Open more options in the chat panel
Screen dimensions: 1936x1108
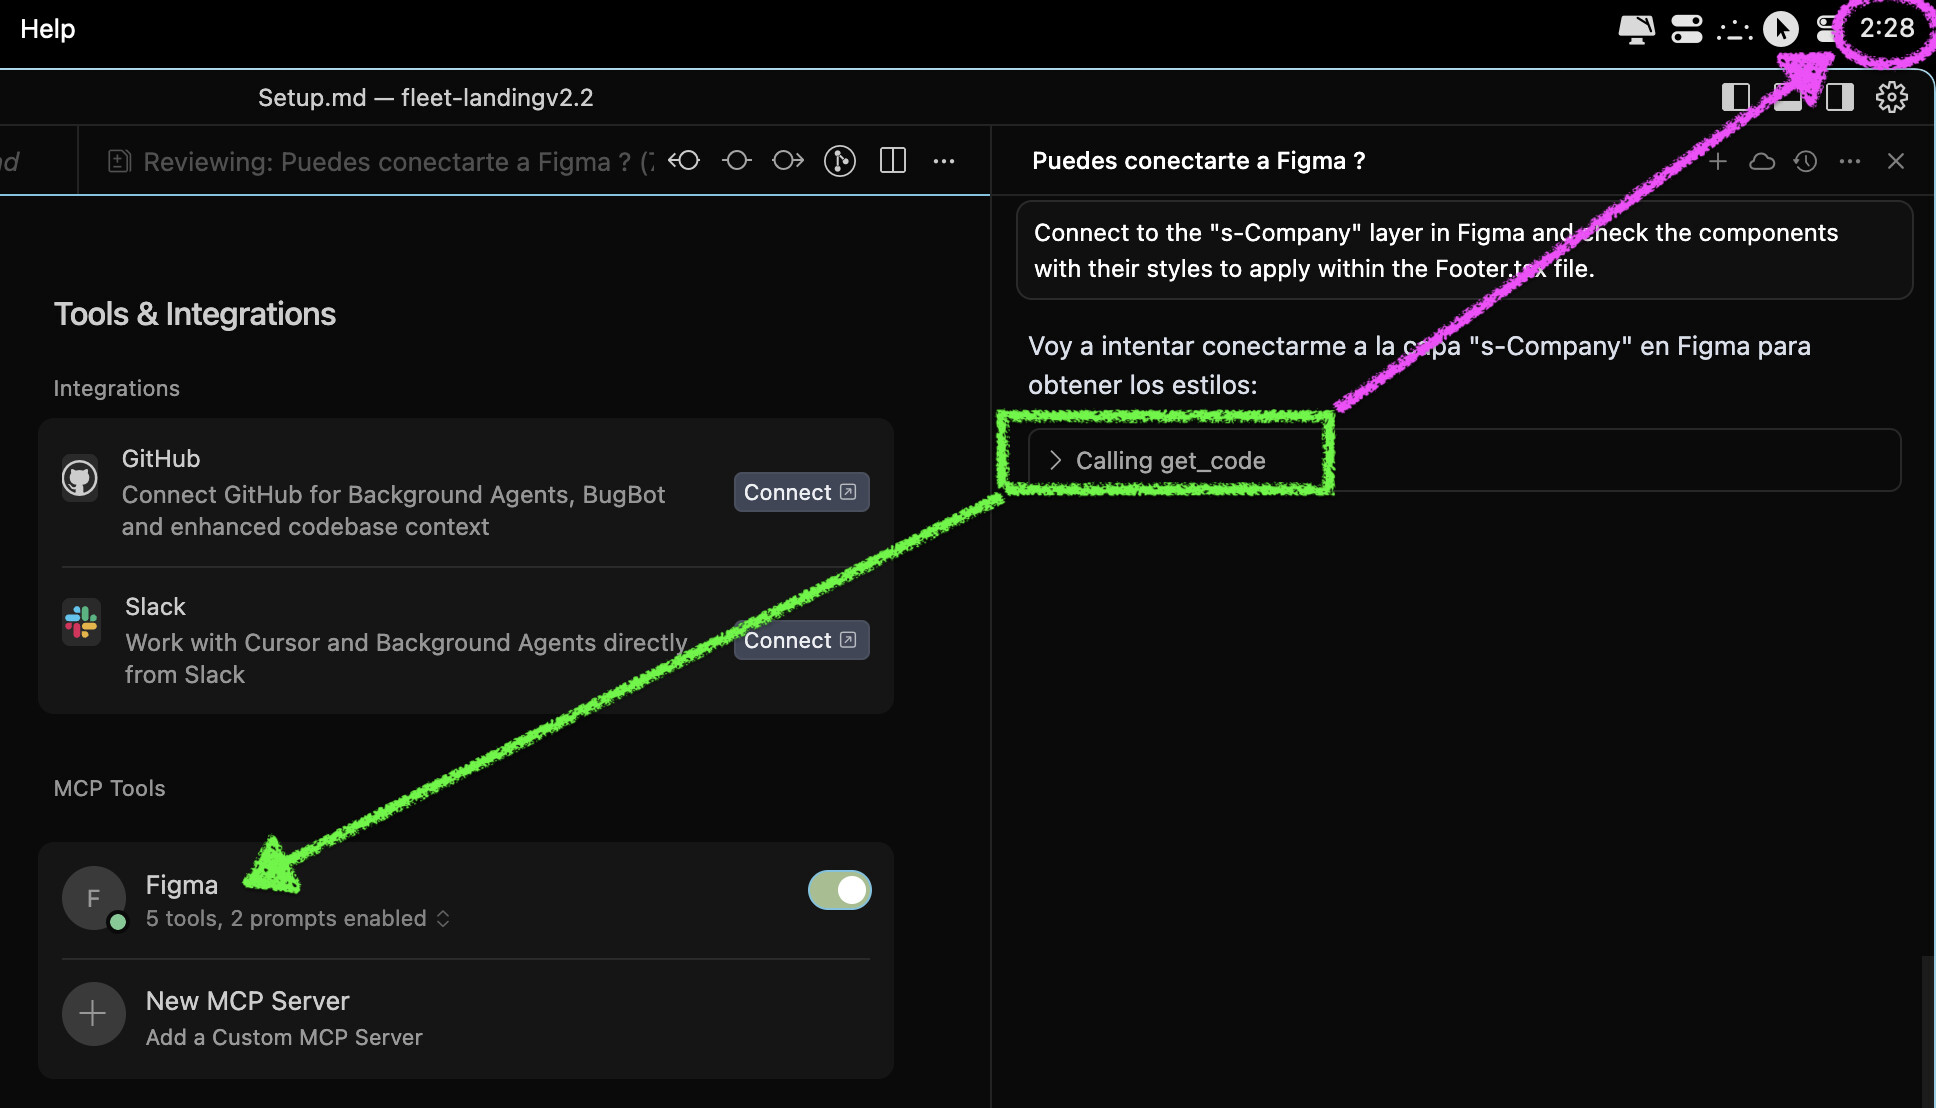pos(1849,161)
